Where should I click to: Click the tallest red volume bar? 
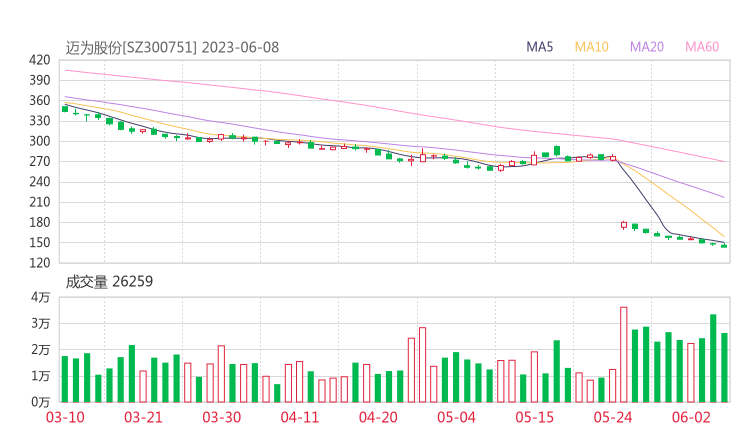tap(624, 353)
